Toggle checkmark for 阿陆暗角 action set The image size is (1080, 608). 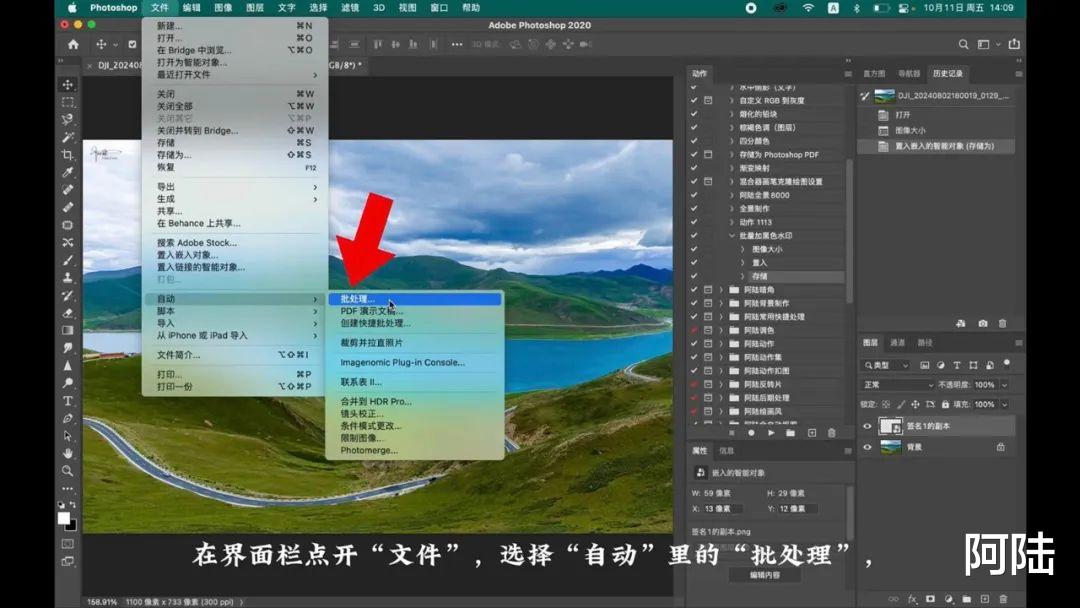694,290
